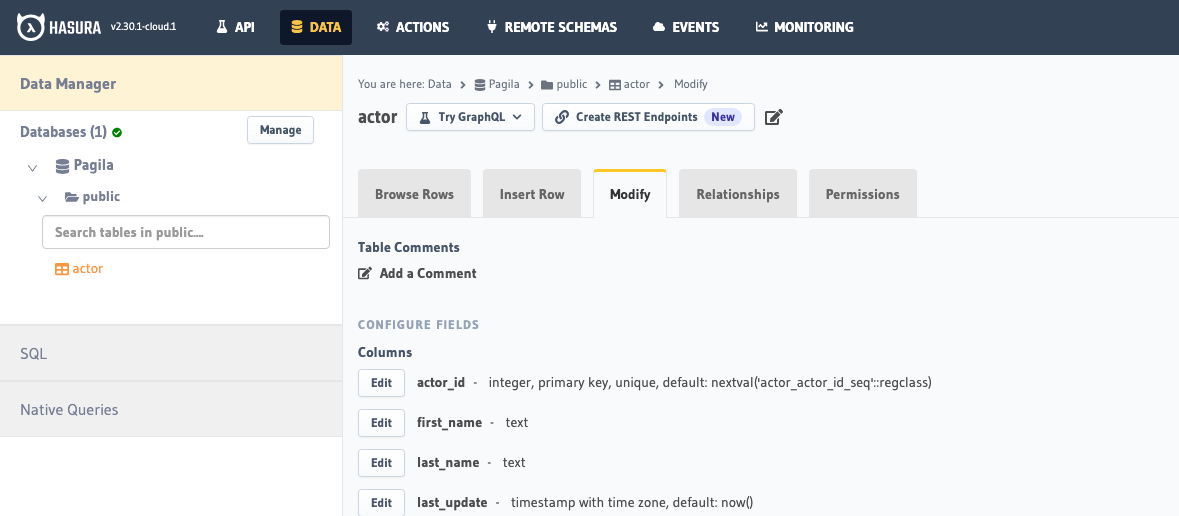Click the New badge on REST Endpoints
The width and height of the screenshot is (1179, 516).
[x=723, y=117]
